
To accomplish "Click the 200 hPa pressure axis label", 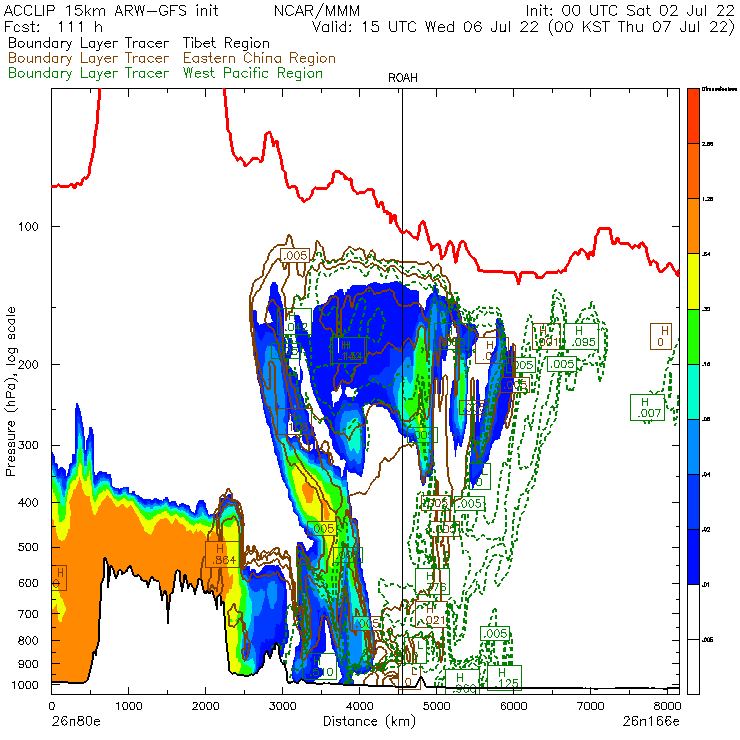I will 28,364.
